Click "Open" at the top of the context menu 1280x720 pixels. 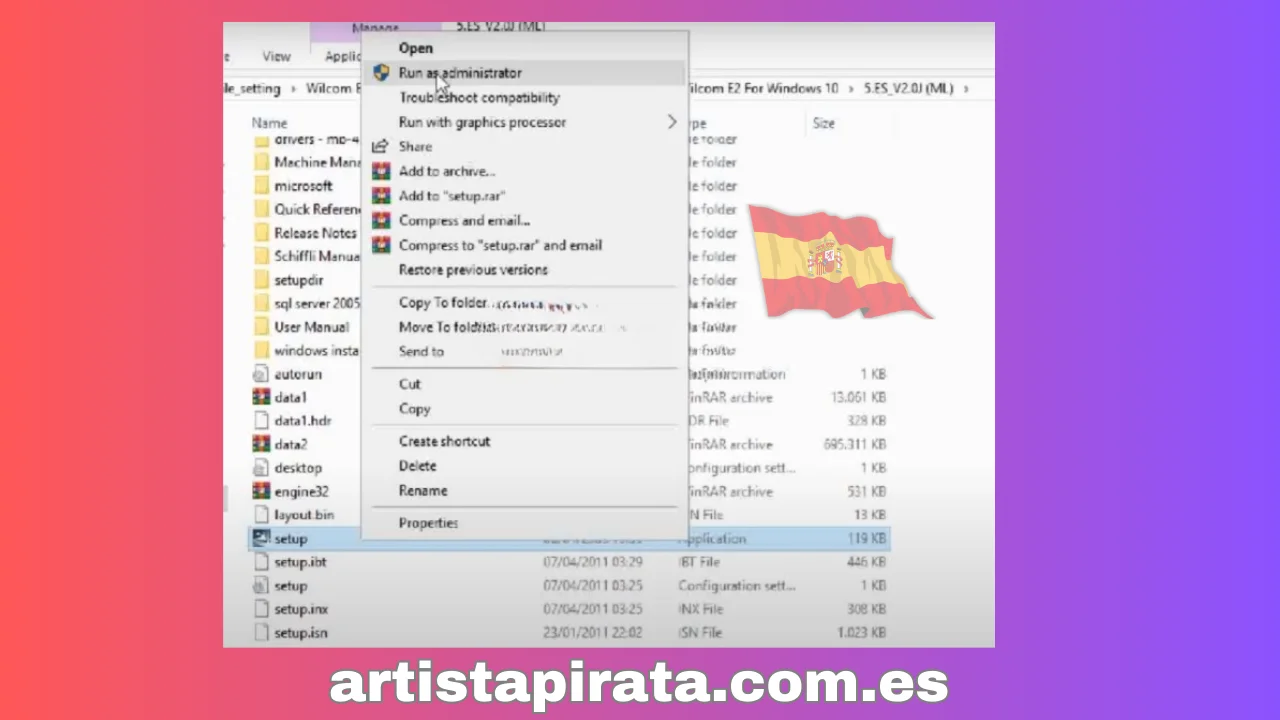[x=415, y=47]
